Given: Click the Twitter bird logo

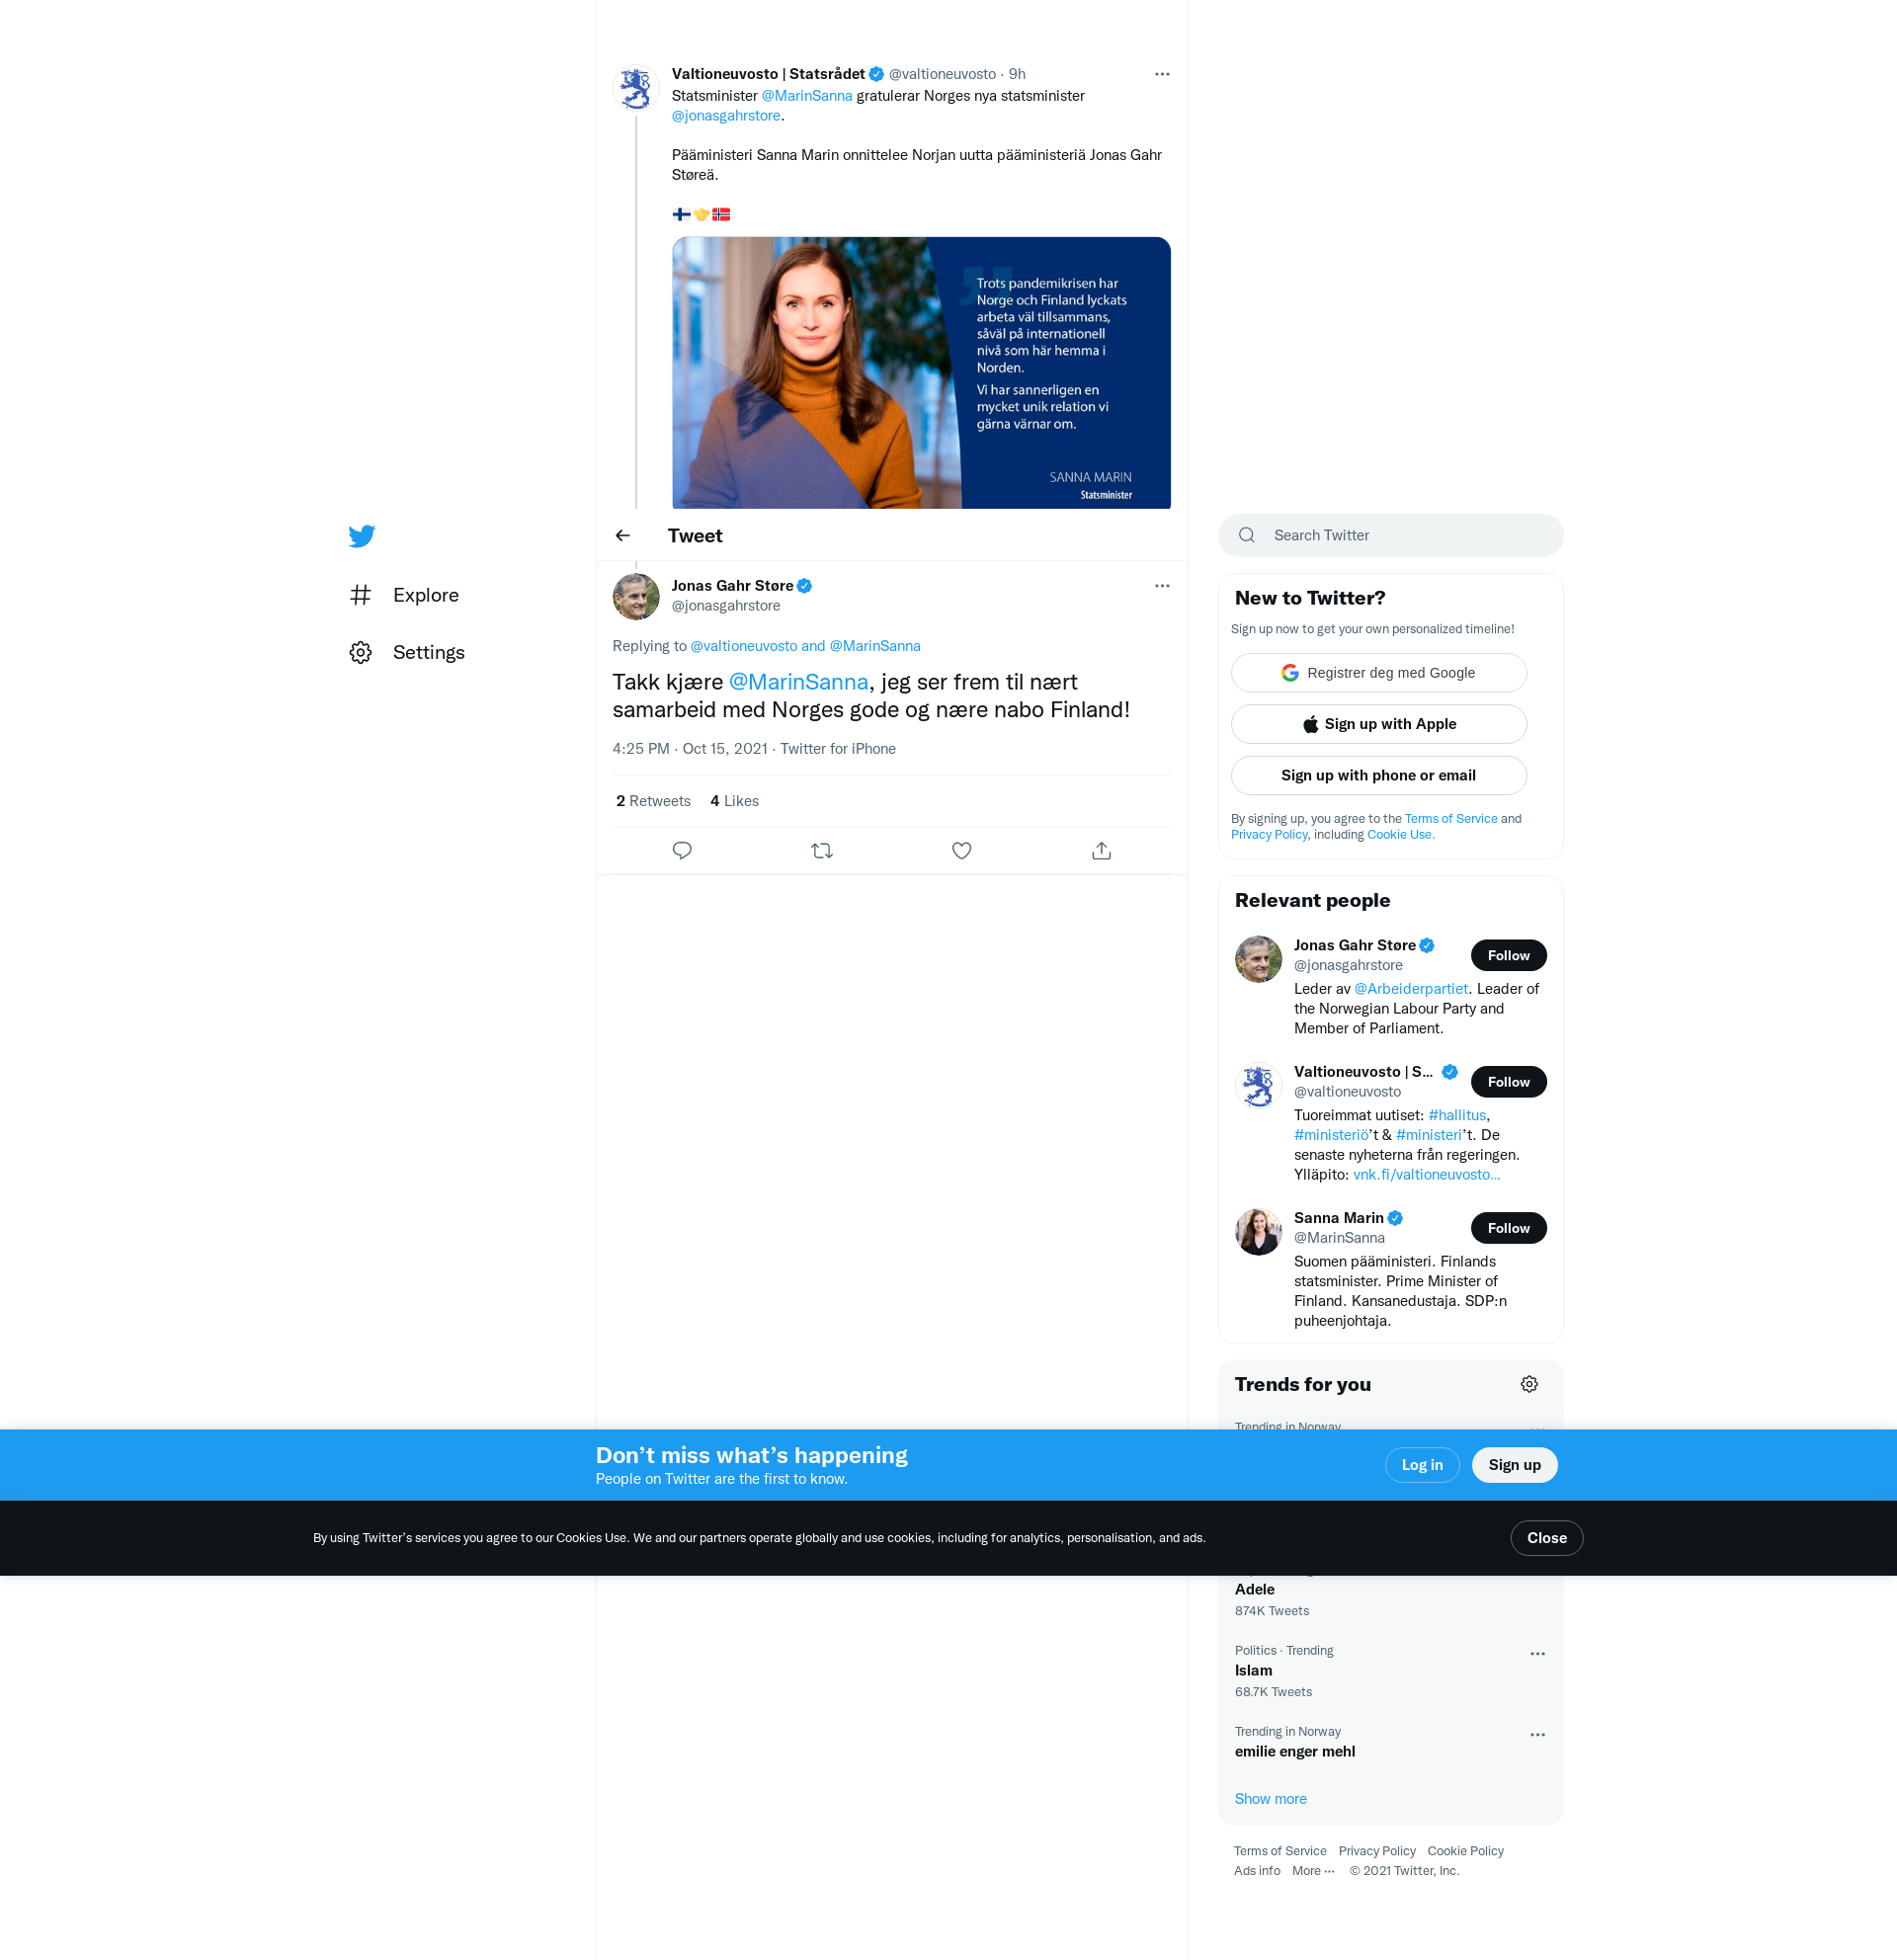Looking at the screenshot, I should coord(361,536).
